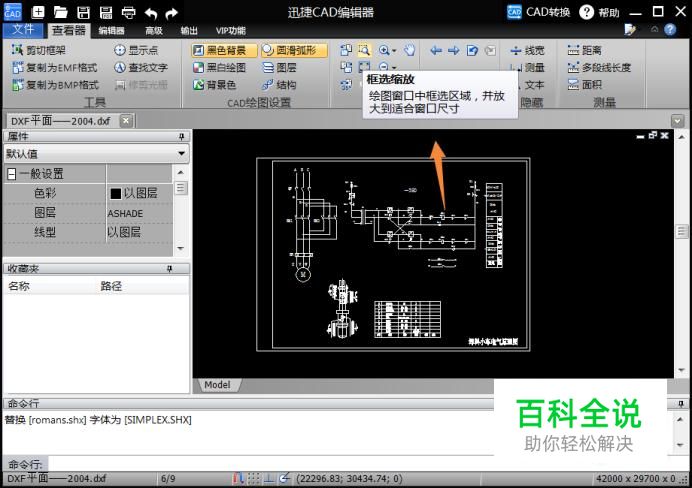
Task: Click the 42000 x 29700 x 0 status text
Action: (x=636, y=479)
